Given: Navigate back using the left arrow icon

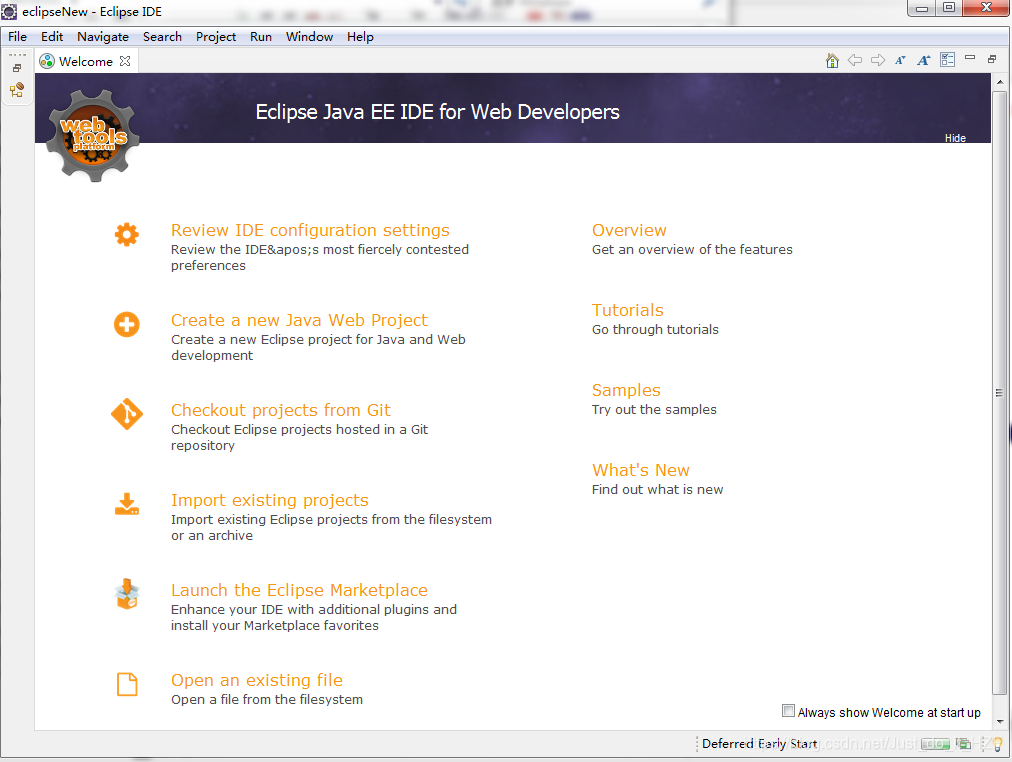Looking at the screenshot, I should (855, 60).
